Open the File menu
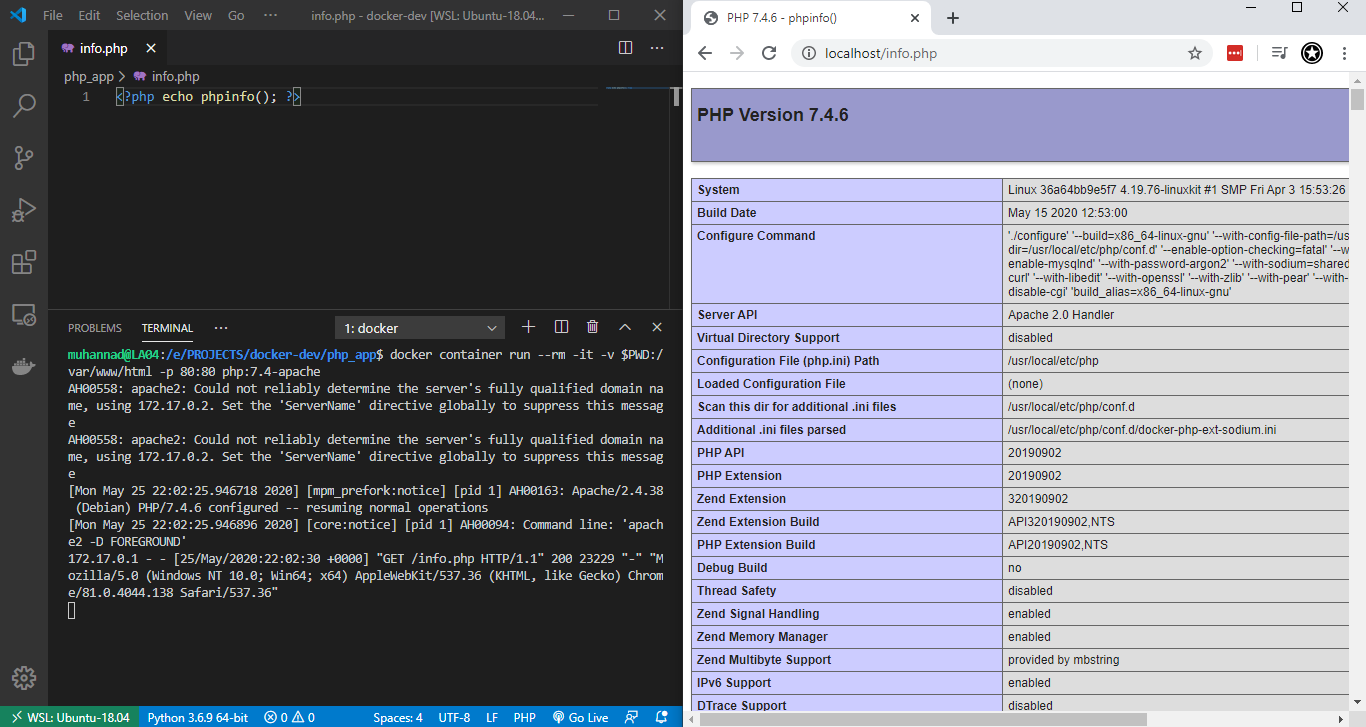Screen dimensions: 1366x727 (x=51, y=15)
